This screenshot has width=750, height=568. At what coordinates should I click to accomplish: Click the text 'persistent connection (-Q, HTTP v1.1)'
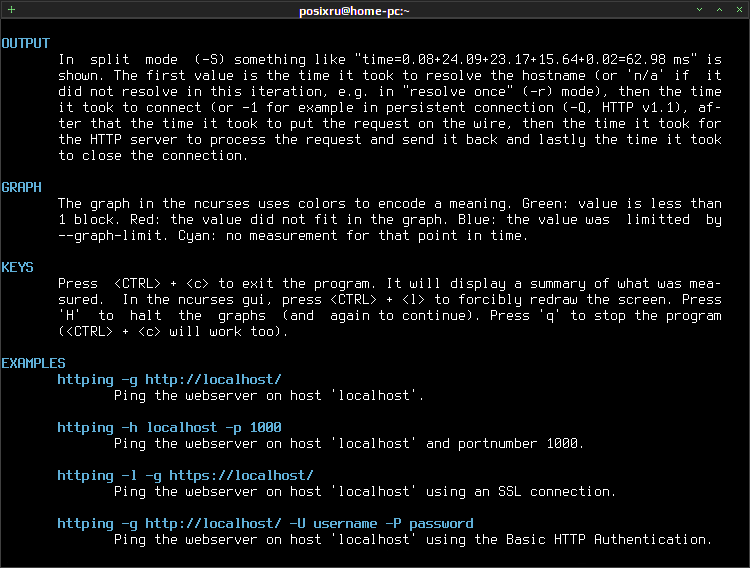point(535,107)
